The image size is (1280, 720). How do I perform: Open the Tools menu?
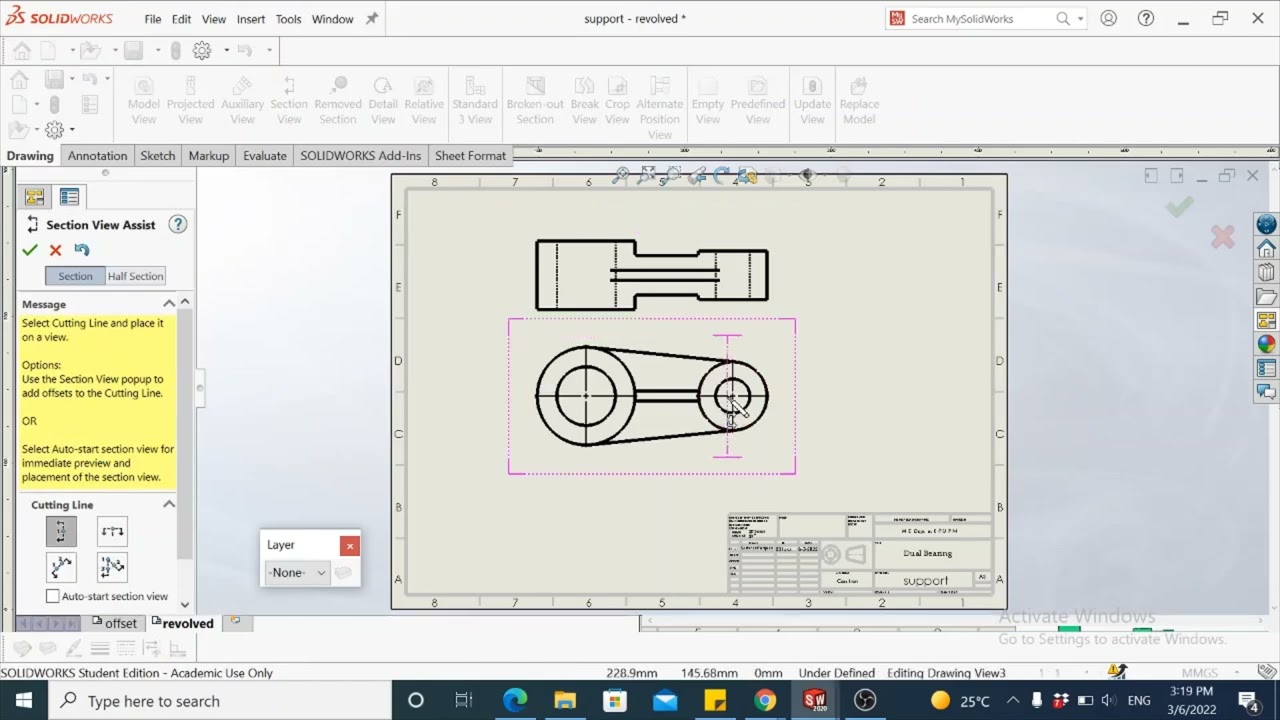[x=288, y=19]
